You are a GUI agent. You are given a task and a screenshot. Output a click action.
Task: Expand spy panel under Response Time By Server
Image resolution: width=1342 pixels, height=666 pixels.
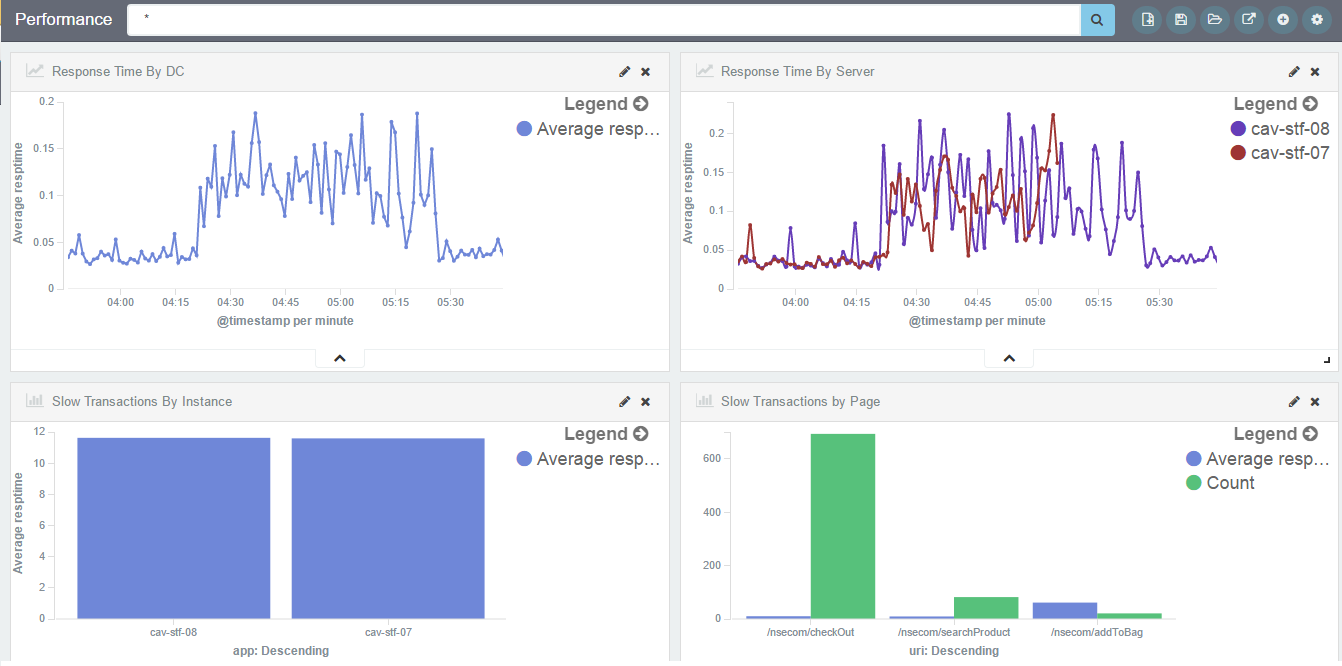pos(1009,358)
